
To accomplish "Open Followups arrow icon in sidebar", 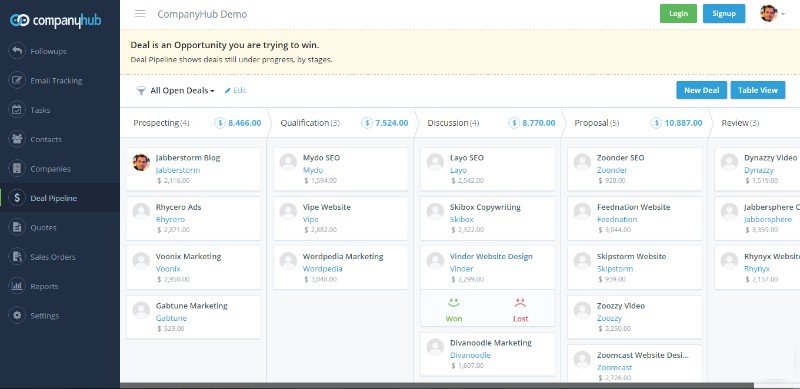I will [x=17, y=51].
